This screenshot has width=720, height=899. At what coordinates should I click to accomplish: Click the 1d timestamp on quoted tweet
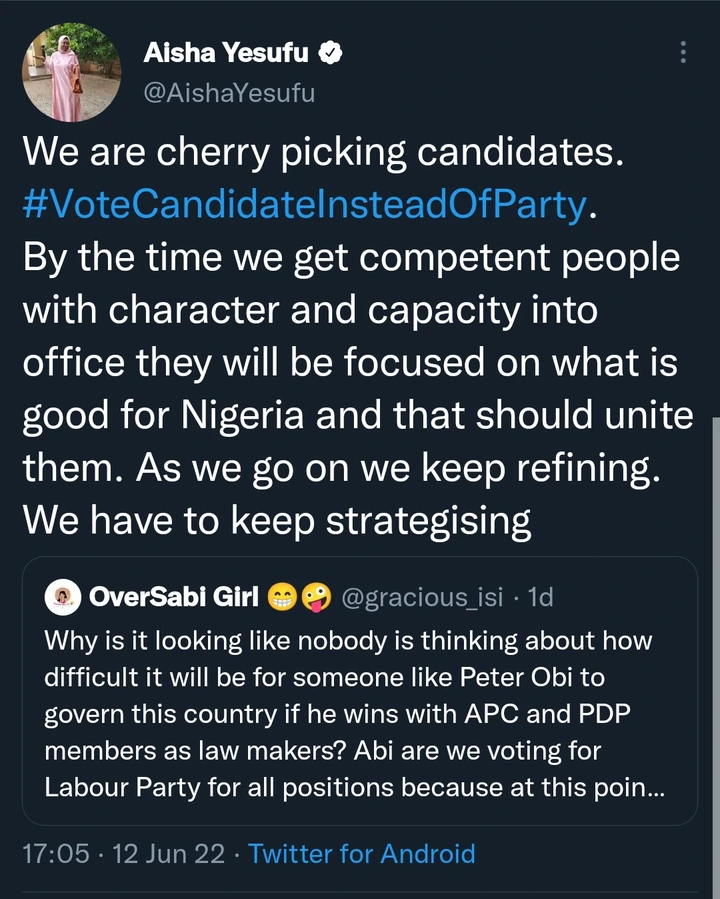pyautogui.click(x=540, y=597)
